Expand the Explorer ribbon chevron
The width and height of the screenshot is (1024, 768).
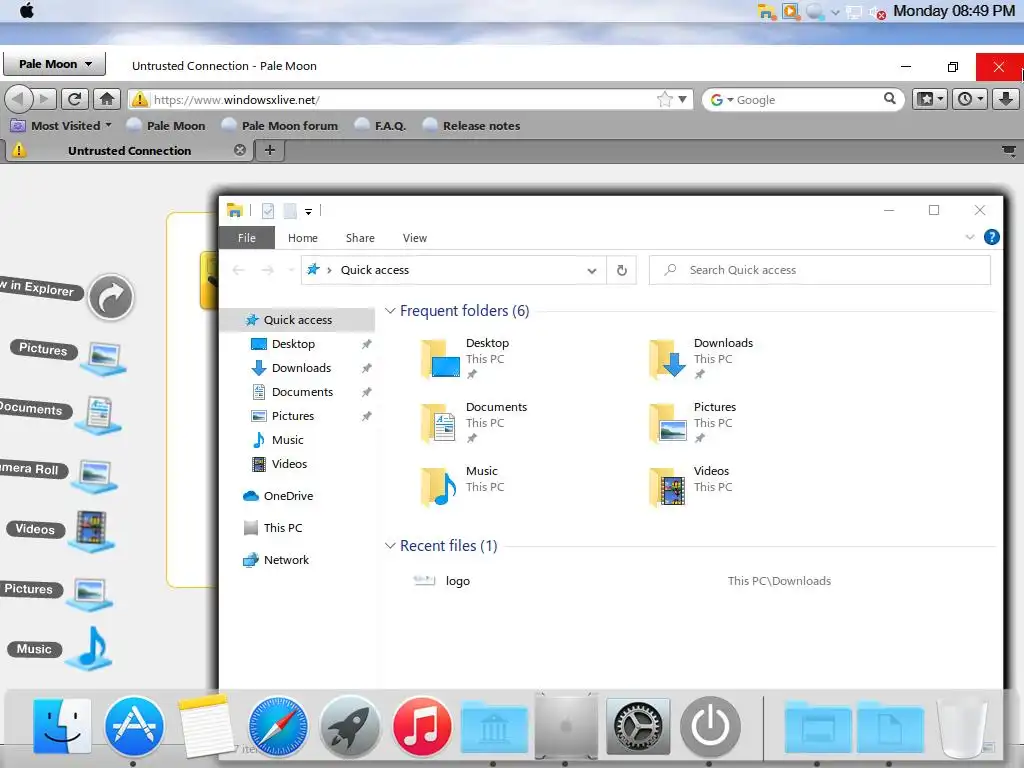[x=970, y=237]
